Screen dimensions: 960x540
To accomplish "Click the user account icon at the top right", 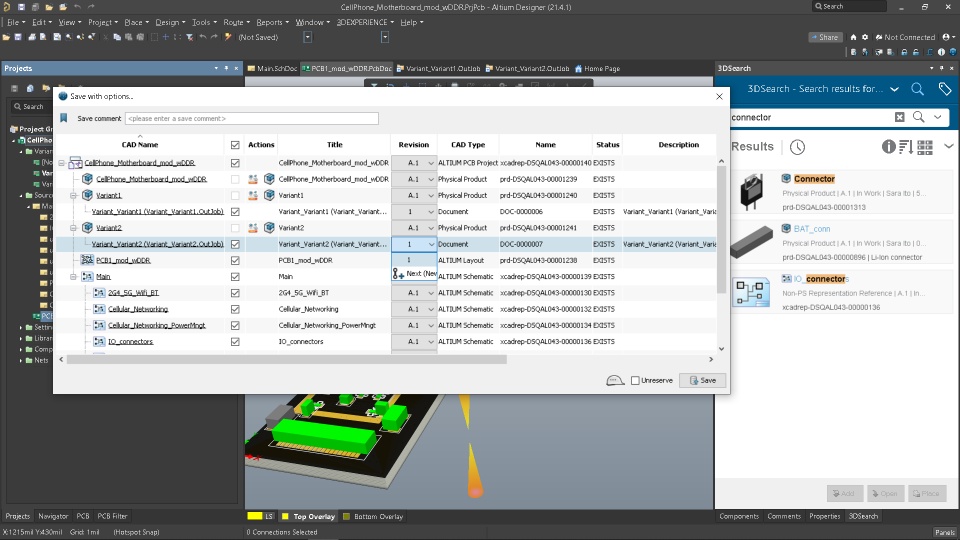I will [x=947, y=37].
